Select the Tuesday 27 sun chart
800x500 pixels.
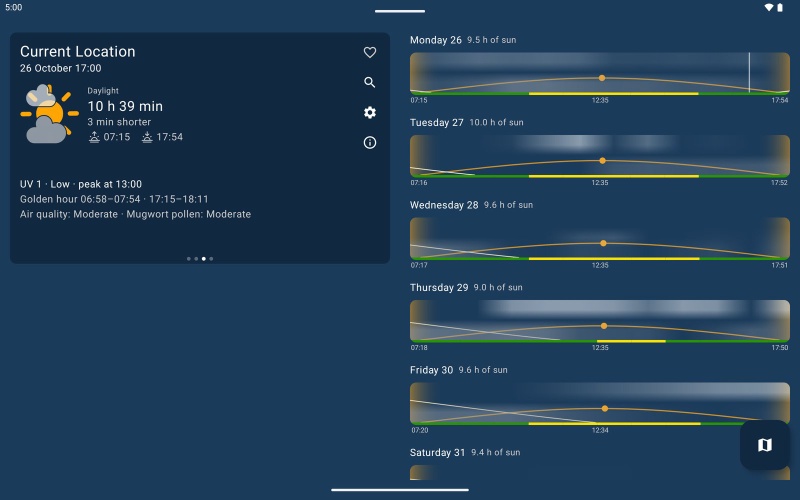pos(600,156)
